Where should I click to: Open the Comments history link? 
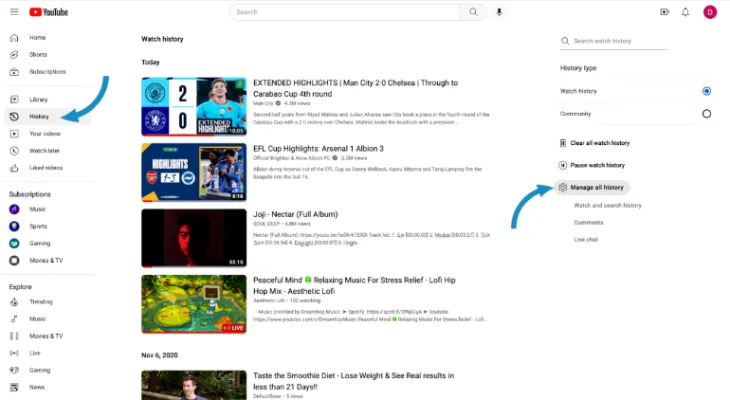click(x=588, y=223)
